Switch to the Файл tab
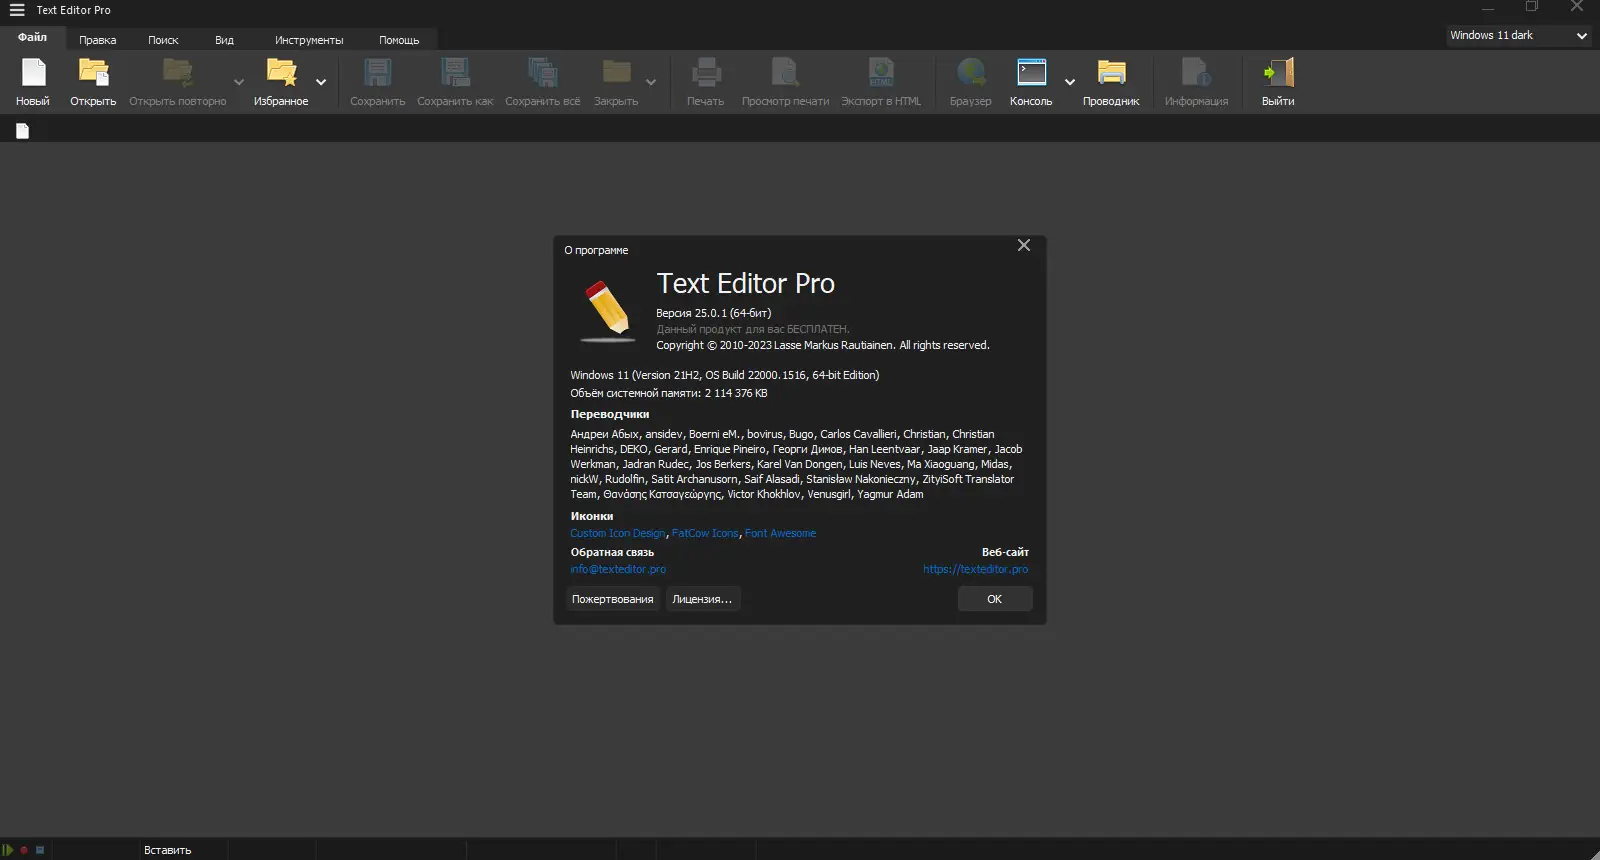Image resolution: width=1600 pixels, height=860 pixels. click(33, 38)
